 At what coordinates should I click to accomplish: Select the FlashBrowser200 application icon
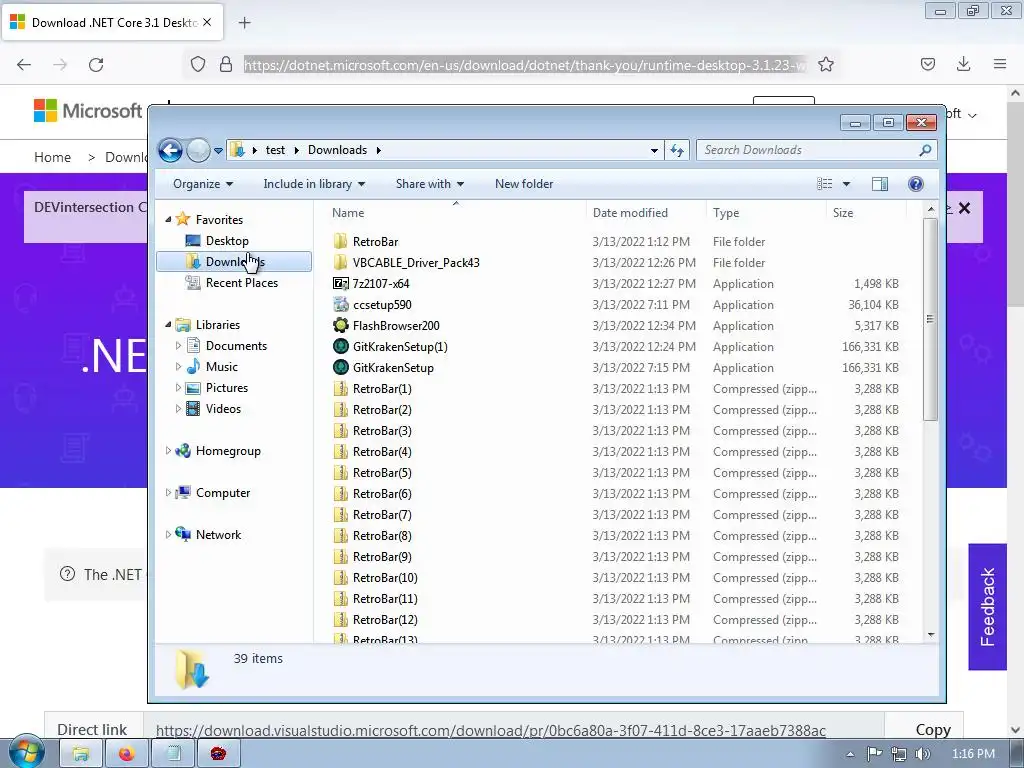click(340, 325)
